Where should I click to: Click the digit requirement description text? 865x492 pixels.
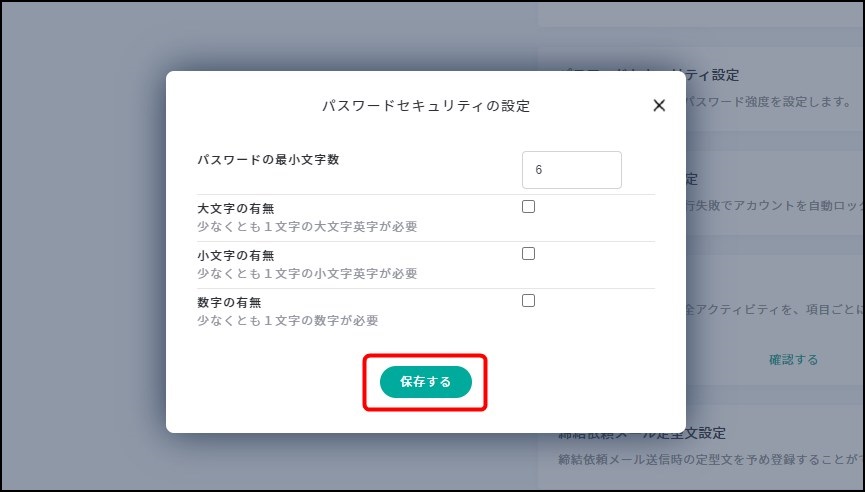288,321
